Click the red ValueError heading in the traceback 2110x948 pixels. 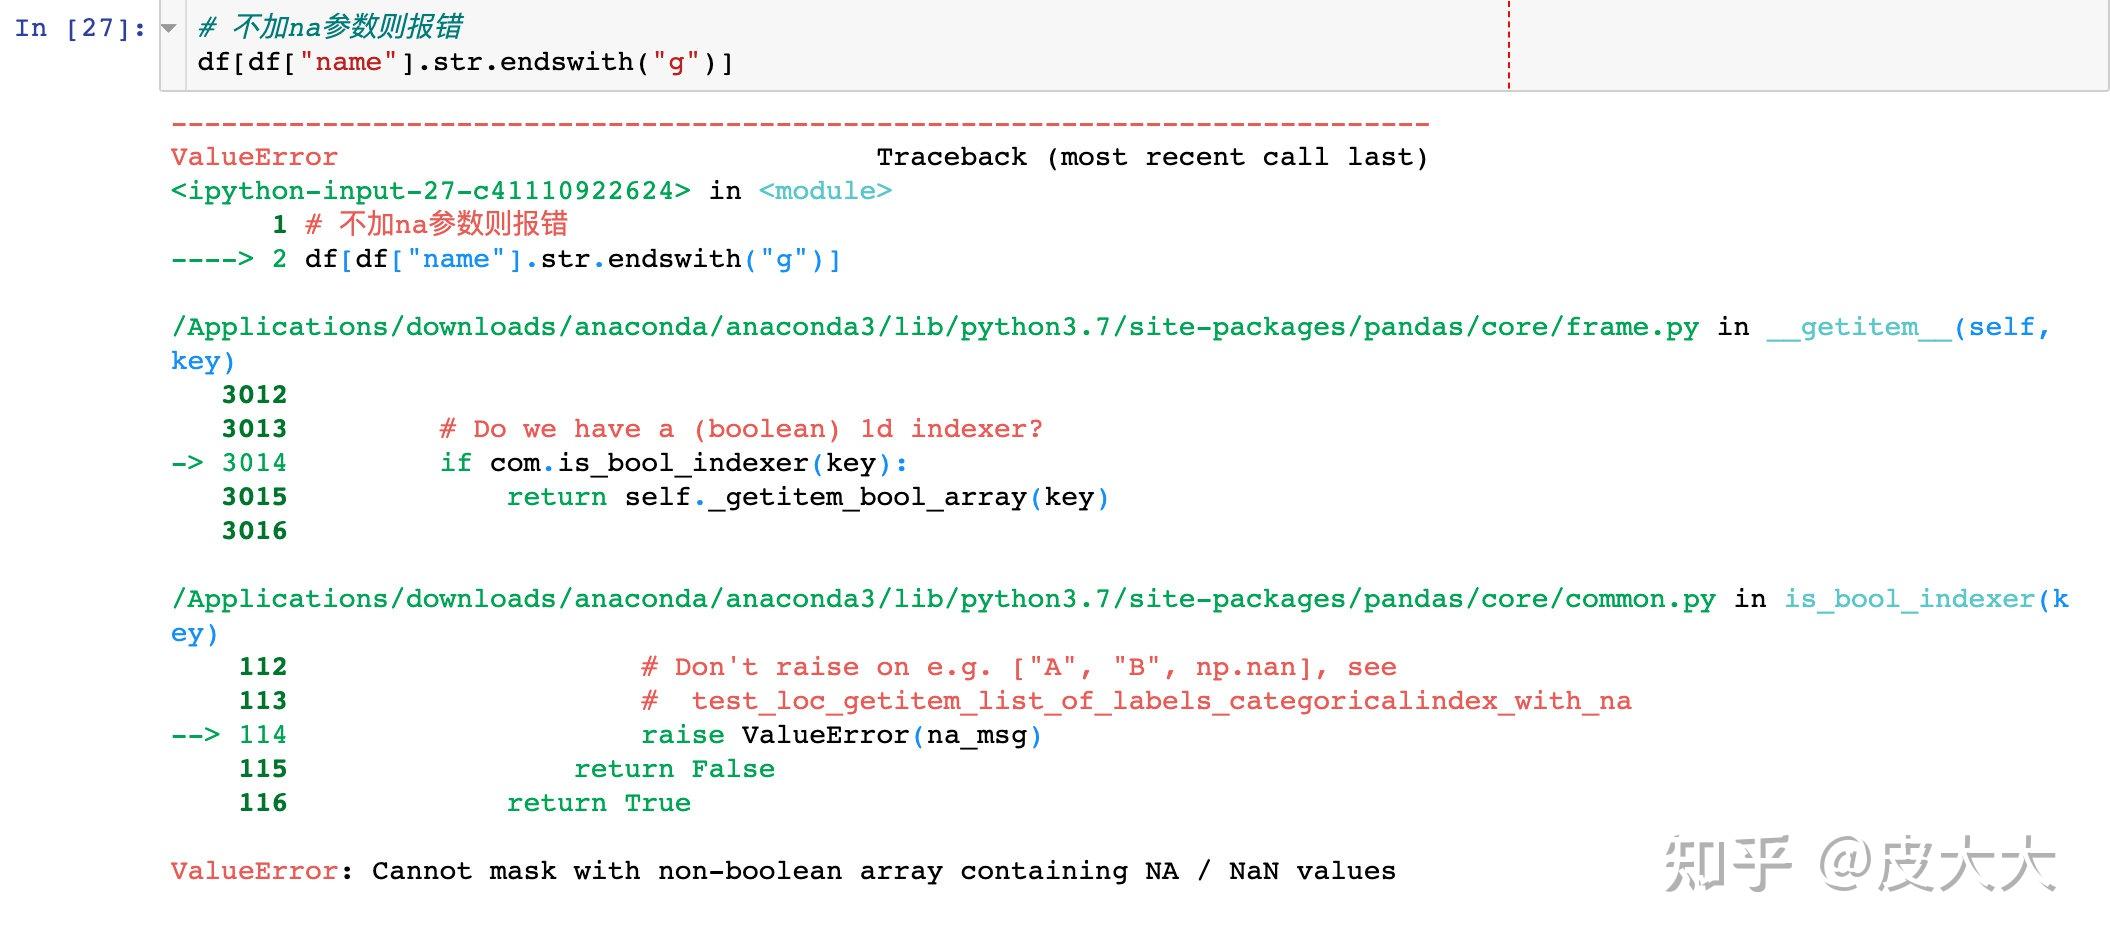[x=254, y=158]
